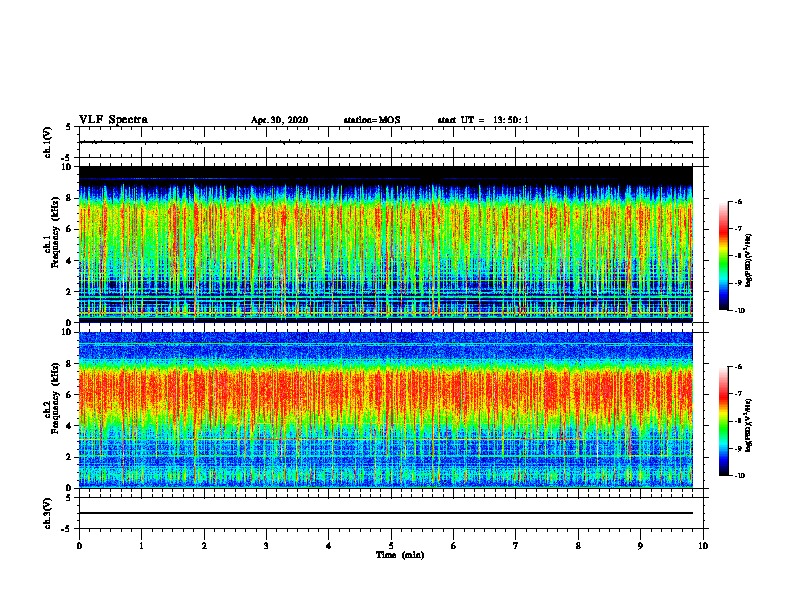
Task: Click the "Time (min)" x-axis label
Action: [x=400, y=555]
